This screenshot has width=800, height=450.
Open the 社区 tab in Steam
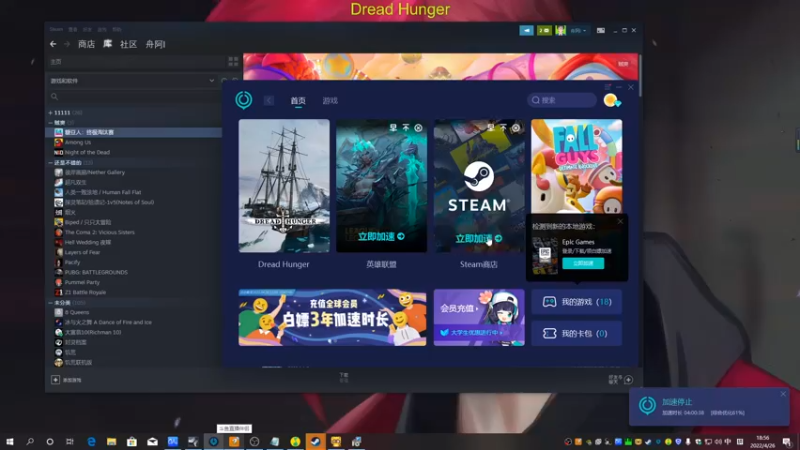tap(128, 44)
